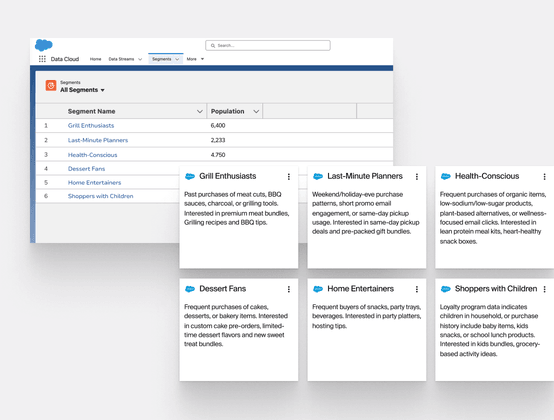Click row number 1 in segments table
Screen dimensions: 554x420
pyautogui.click(x=46, y=125)
